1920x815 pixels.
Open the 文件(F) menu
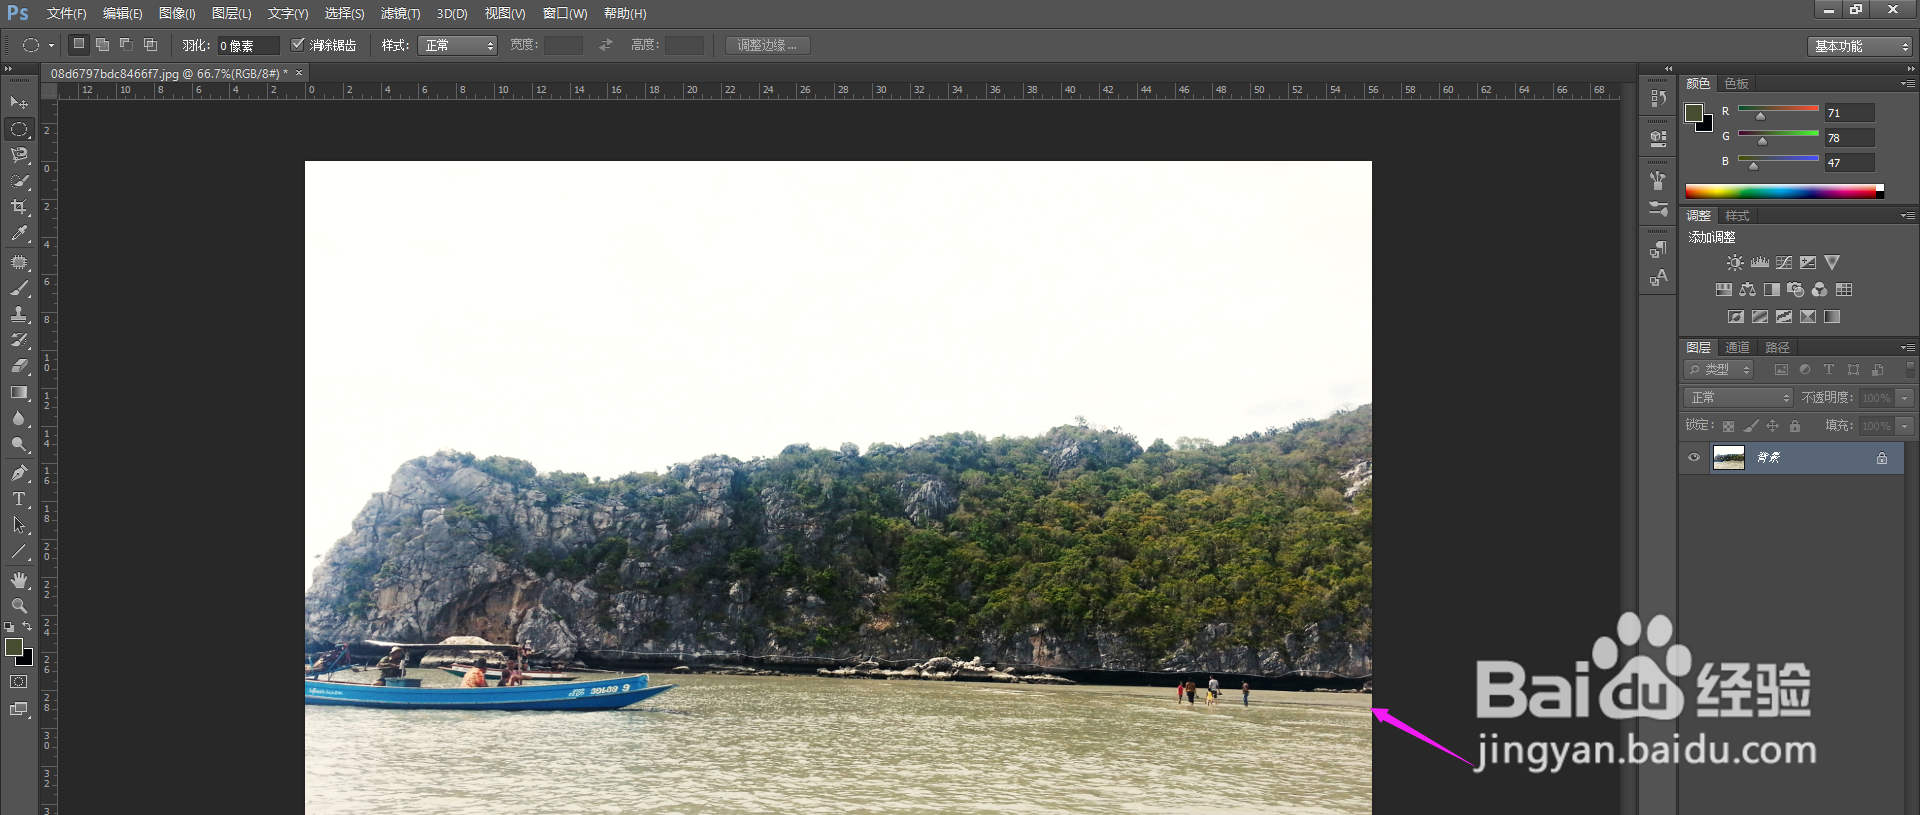click(66, 14)
